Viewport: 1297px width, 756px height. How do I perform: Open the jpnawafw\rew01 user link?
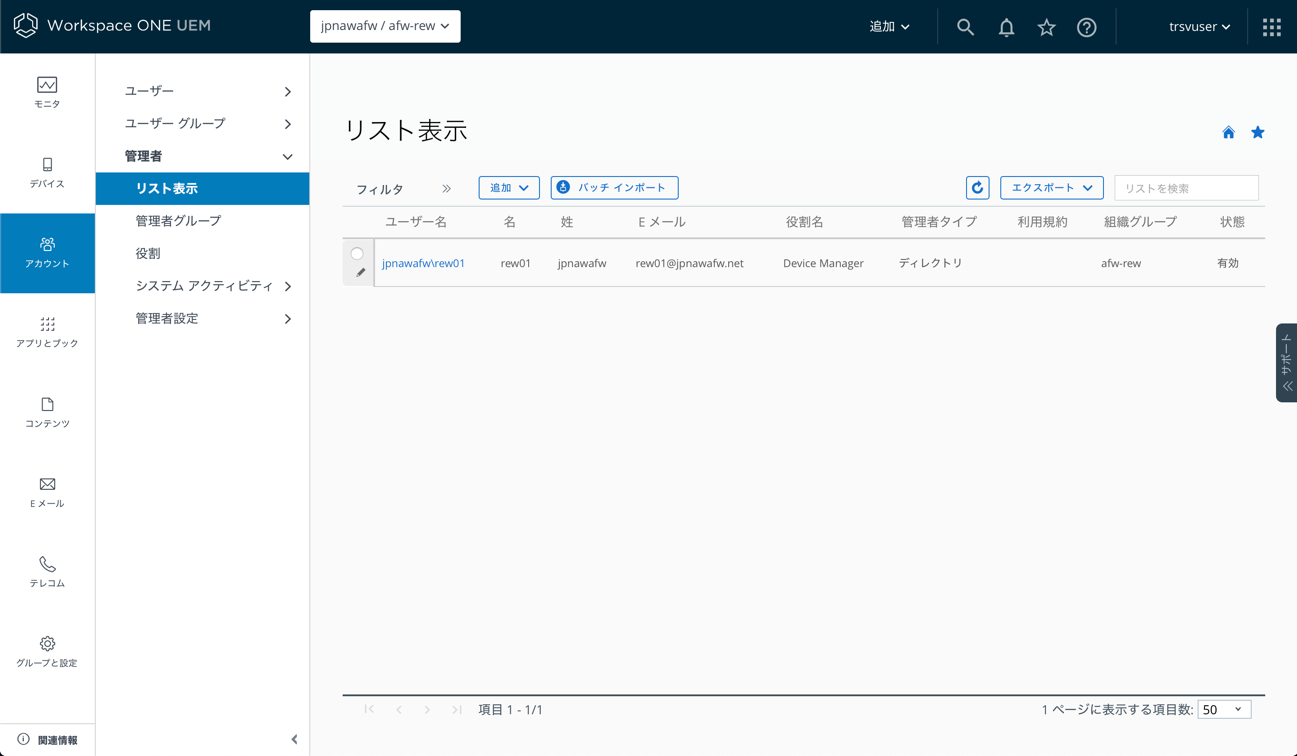tap(423, 263)
